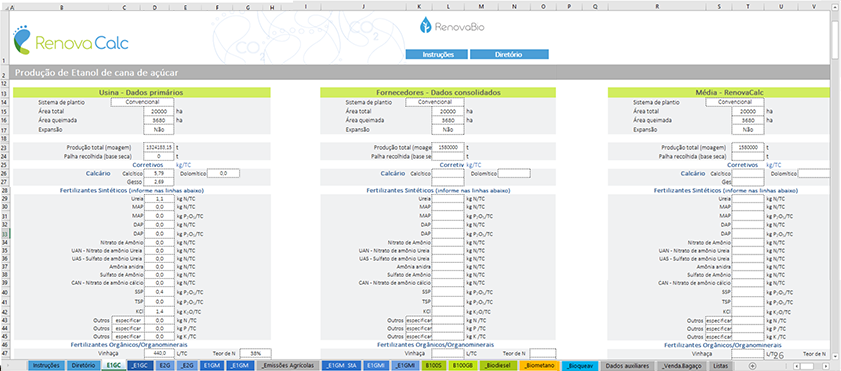Add a new sheet with plus icon
The height and width of the screenshot is (371, 841).
tap(752, 366)
